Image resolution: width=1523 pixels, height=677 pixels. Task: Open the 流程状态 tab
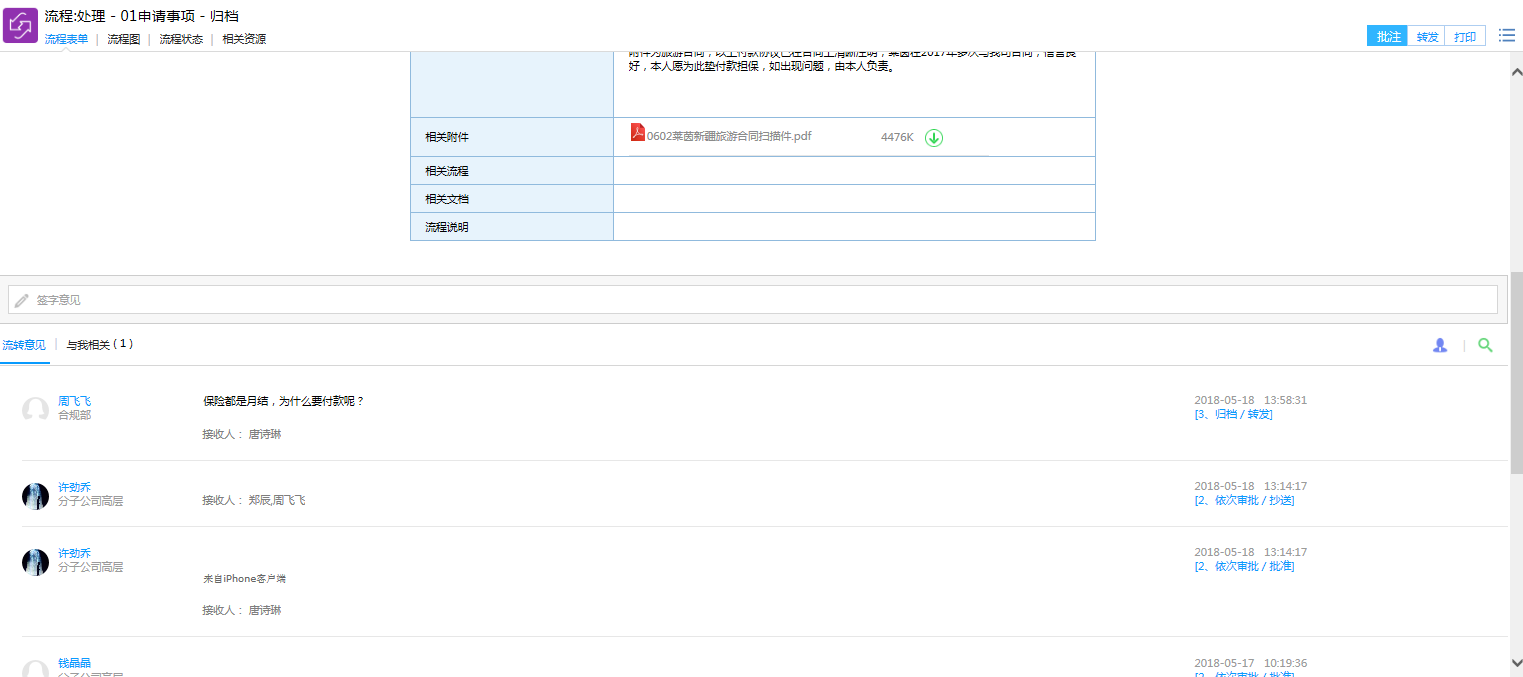tap(181, 39)
